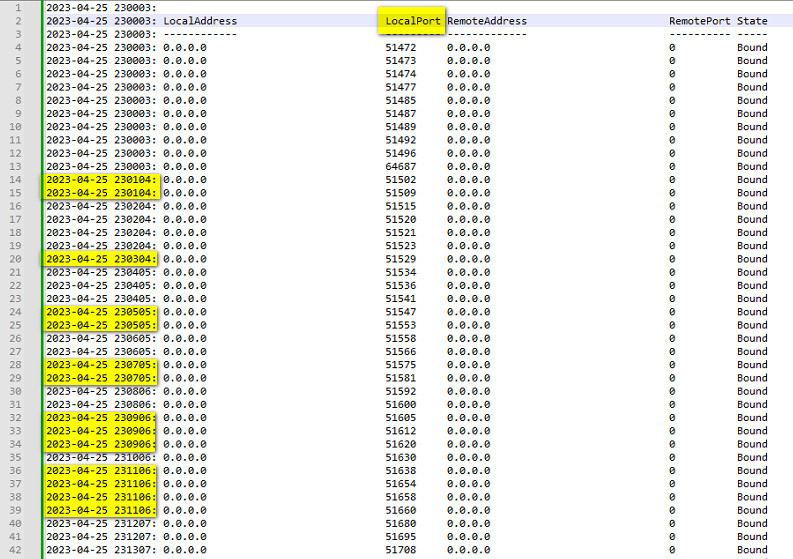Click line number 1 in the gutter
Viewport: 793px width, 559px height.
(x=18, y=8)
